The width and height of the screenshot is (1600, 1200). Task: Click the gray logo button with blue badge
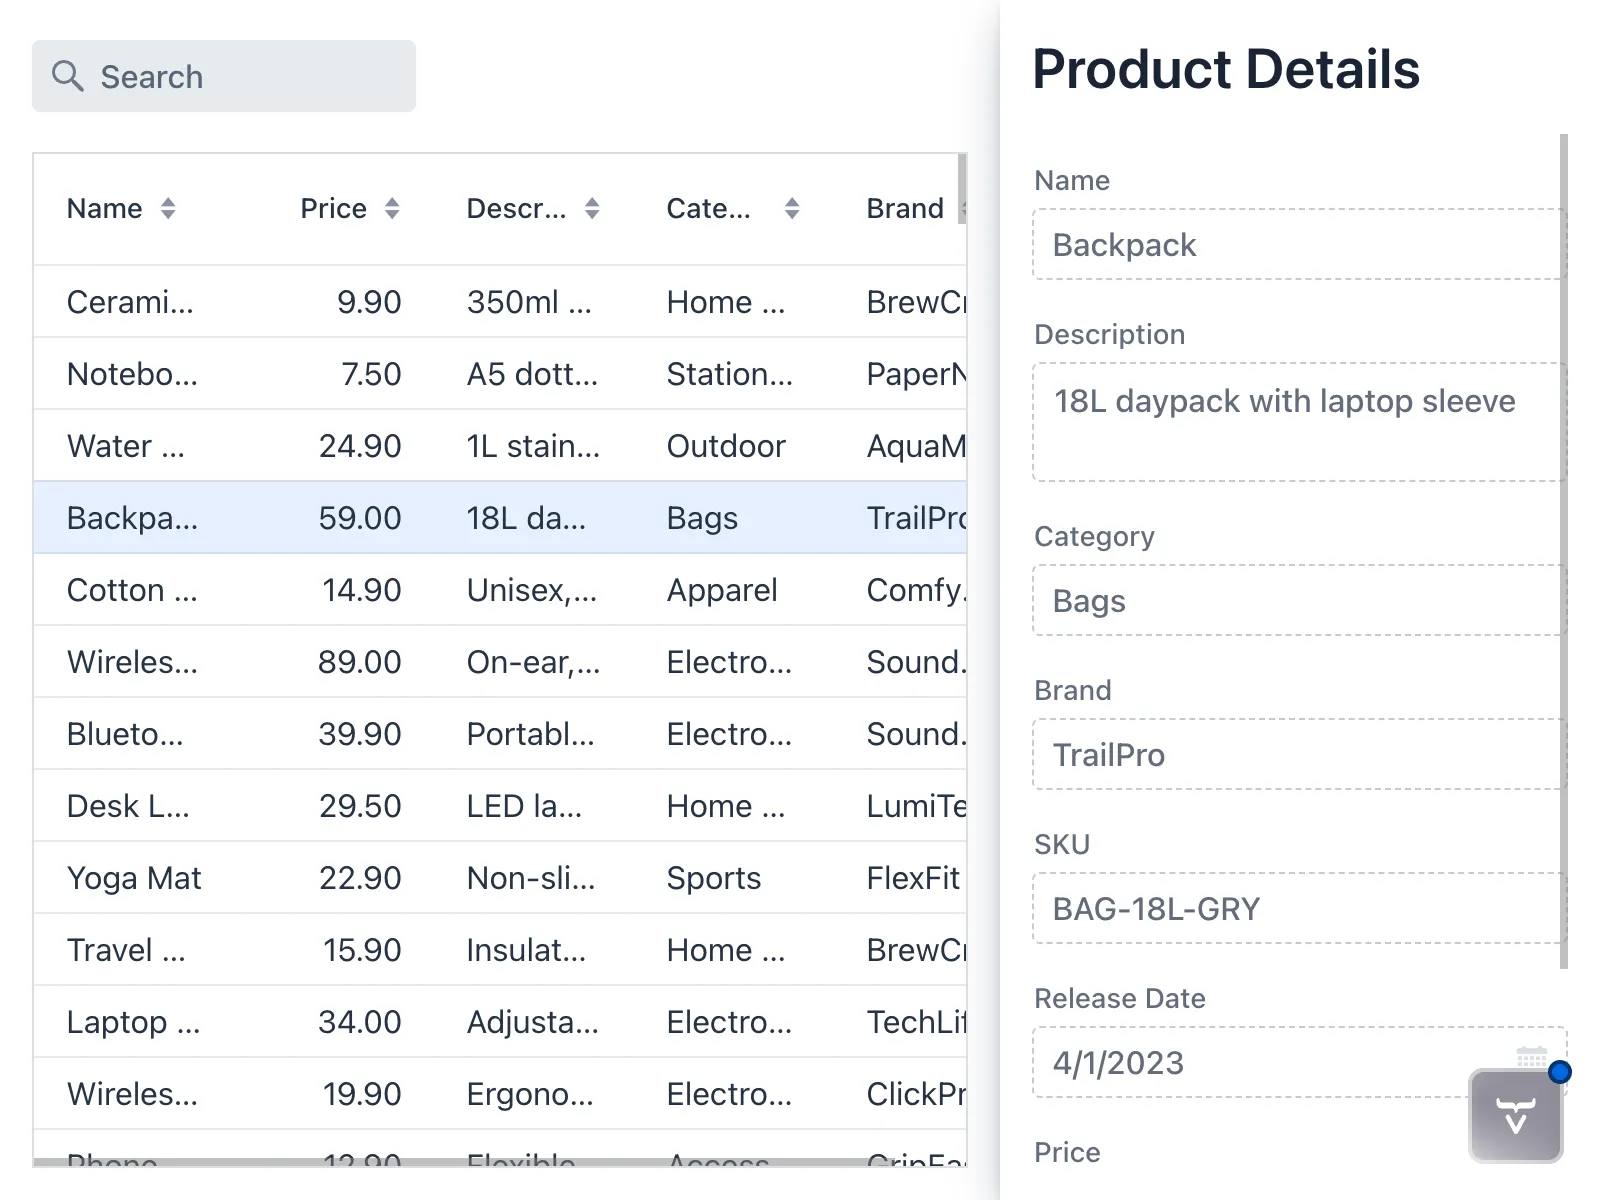coord(1513,1115)
